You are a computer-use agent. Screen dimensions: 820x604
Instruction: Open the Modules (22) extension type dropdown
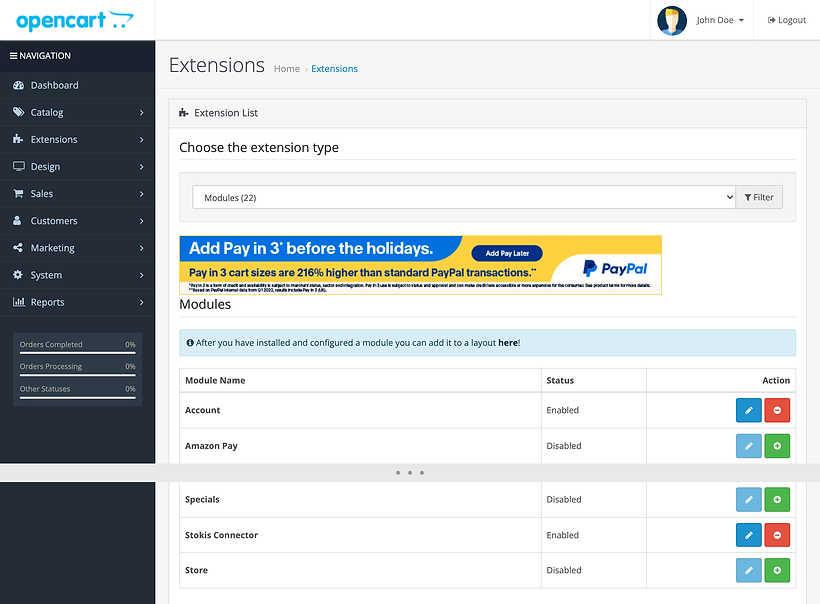463,197
